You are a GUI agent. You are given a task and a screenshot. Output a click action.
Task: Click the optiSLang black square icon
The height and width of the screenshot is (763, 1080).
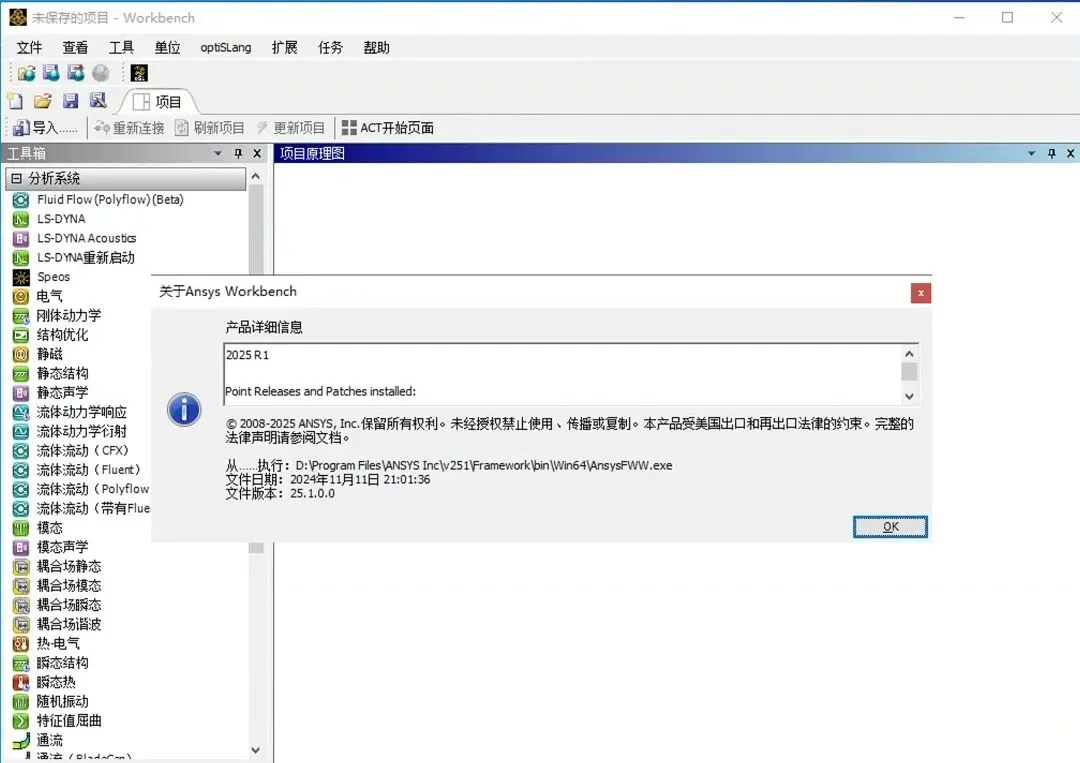pos(139,73)
